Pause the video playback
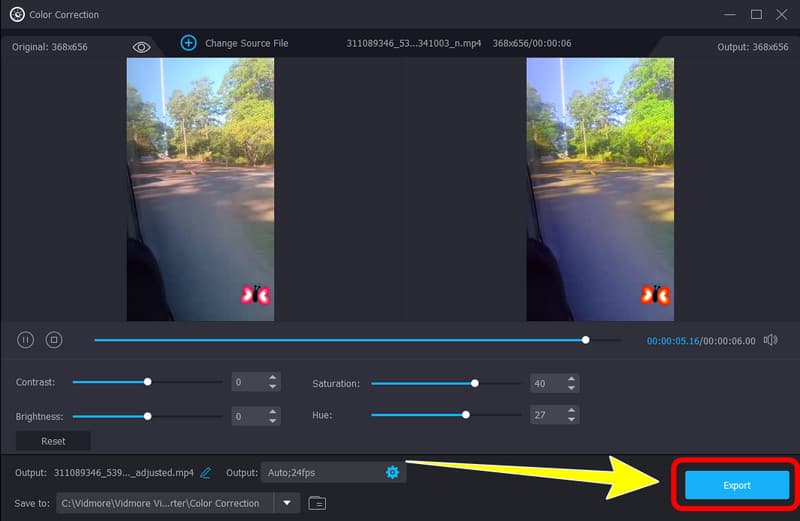The height and width of the screenshot is (521, 800). 26,340
